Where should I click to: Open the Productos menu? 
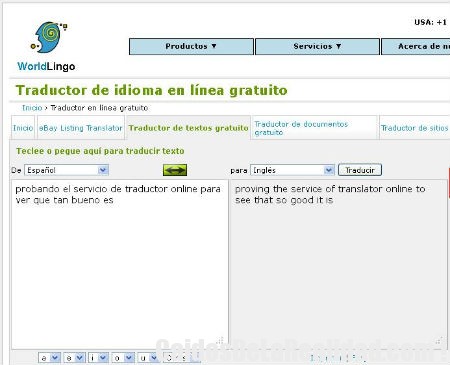click(x=191, y=46)
